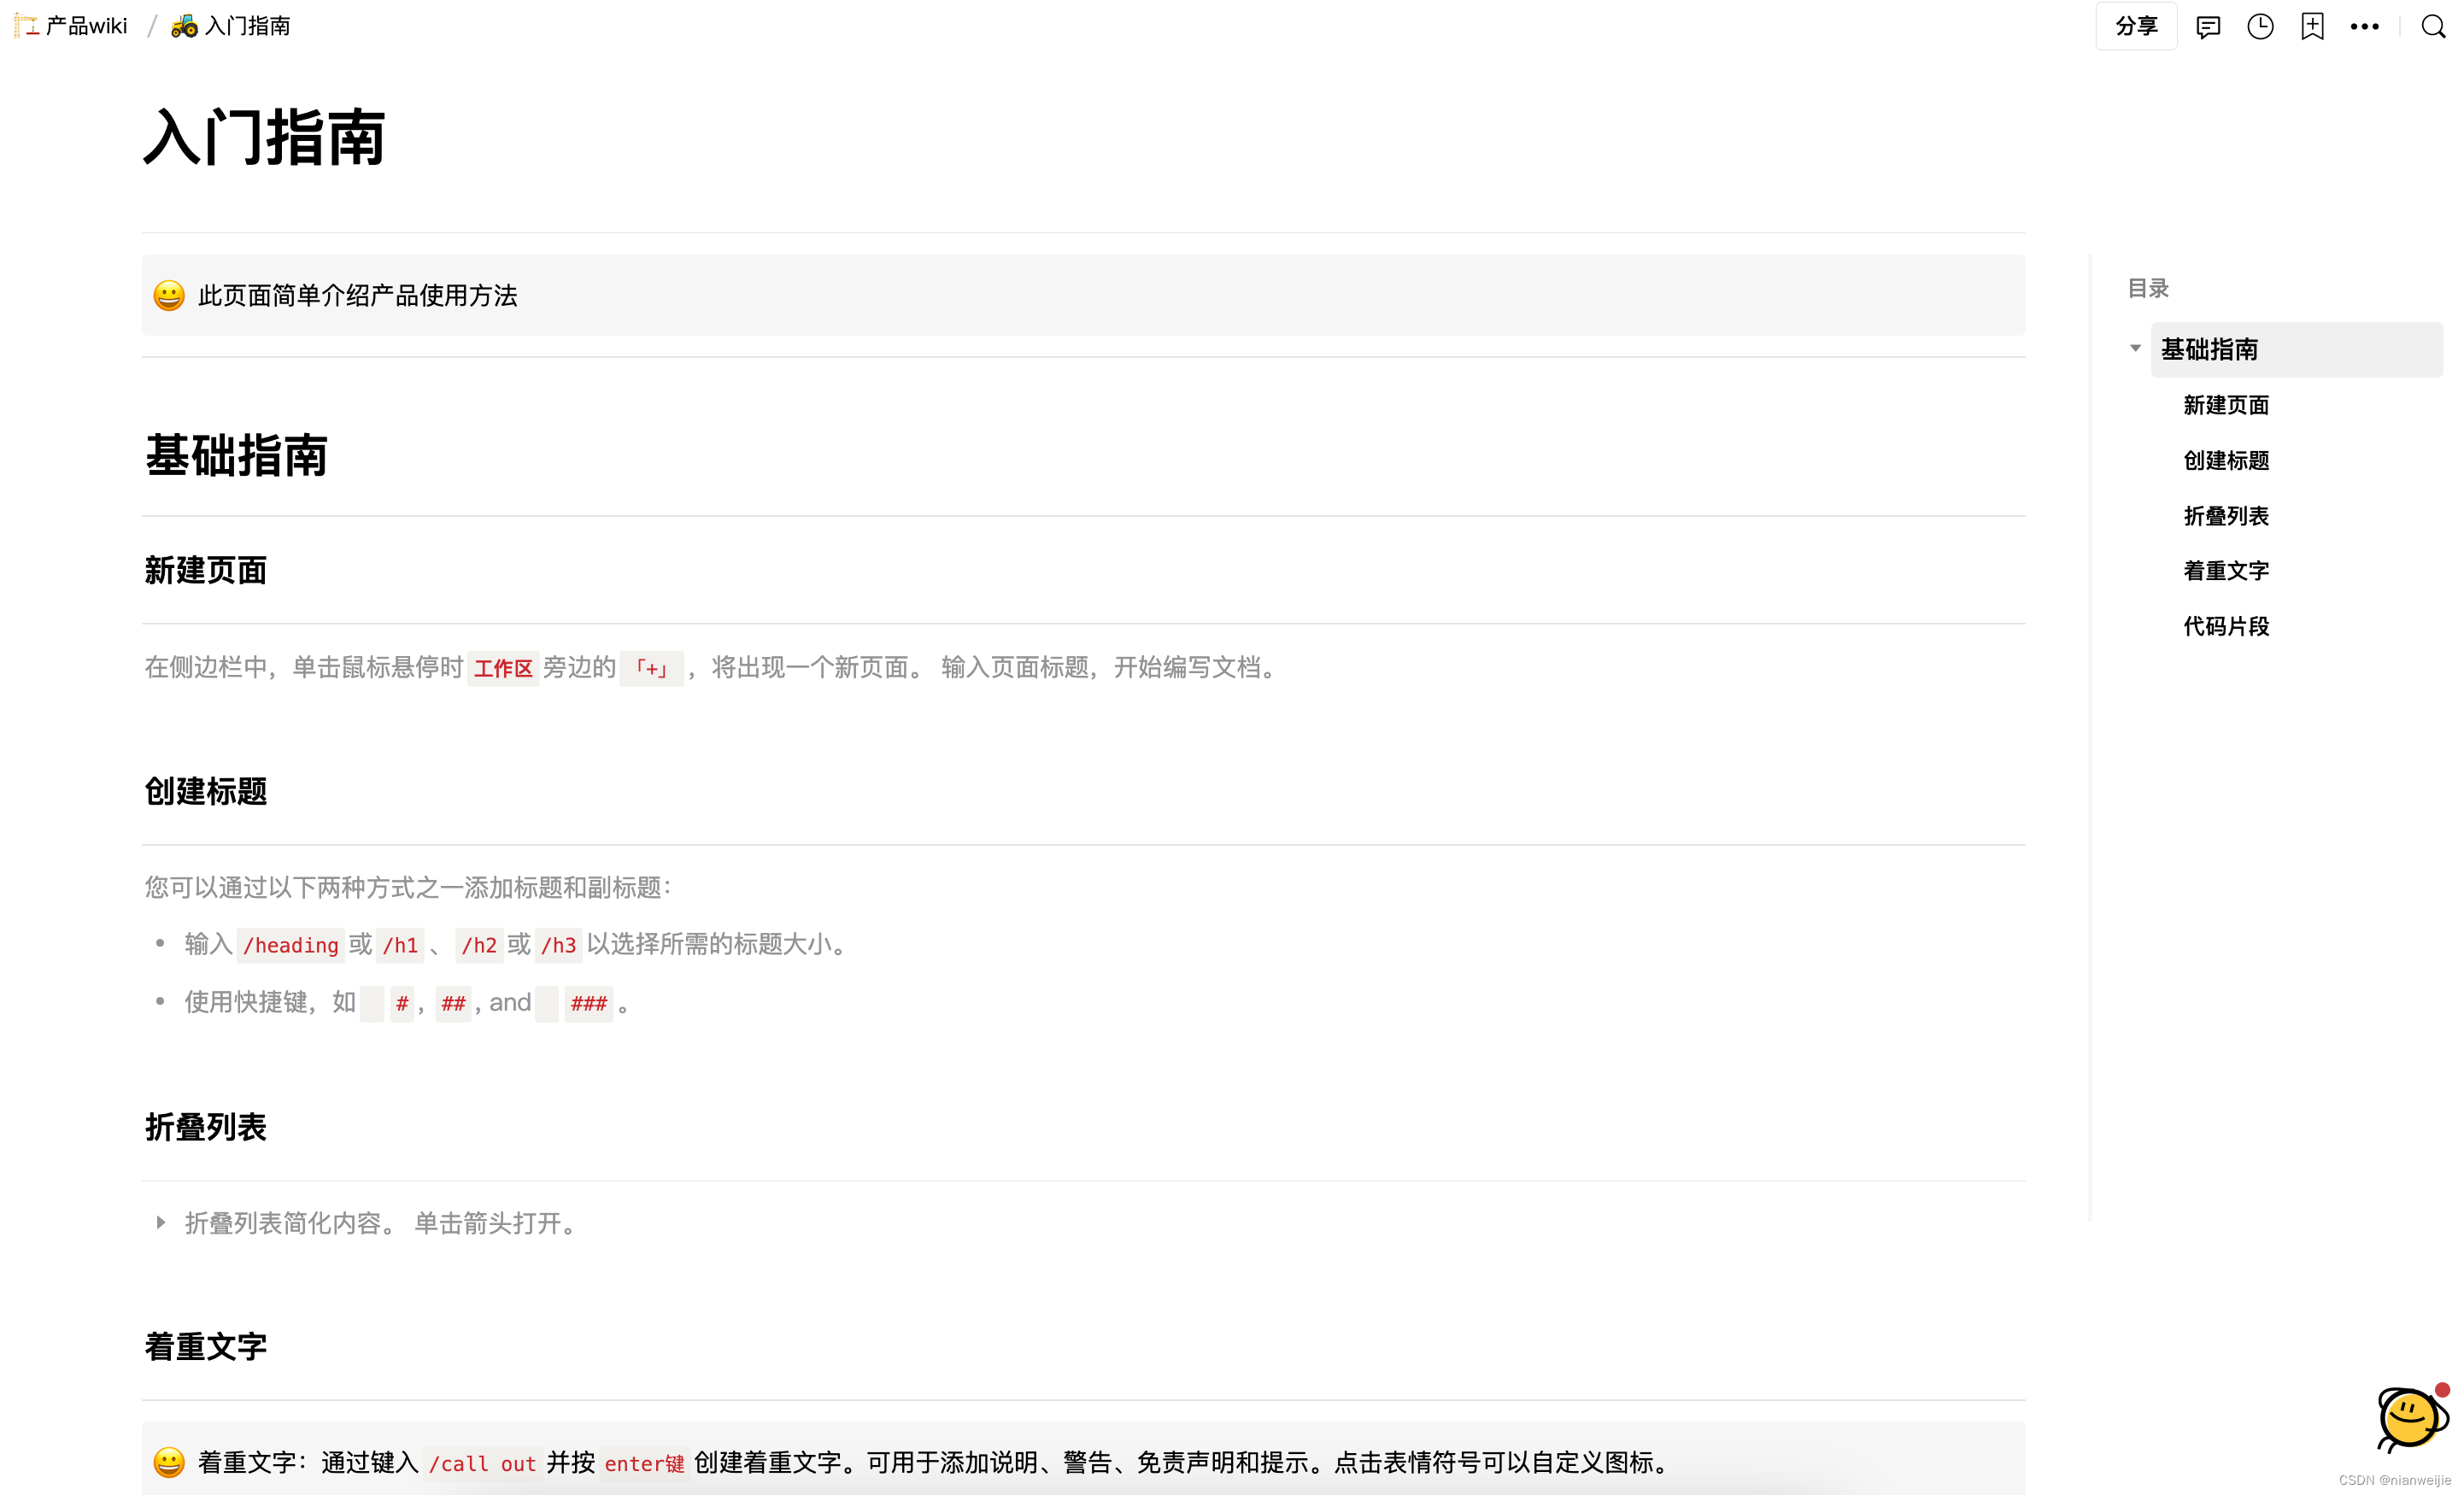Expand the 折叠列表 toggle arrow
This screenshot has height=1495, width=2464.
tap(161, 1222)
